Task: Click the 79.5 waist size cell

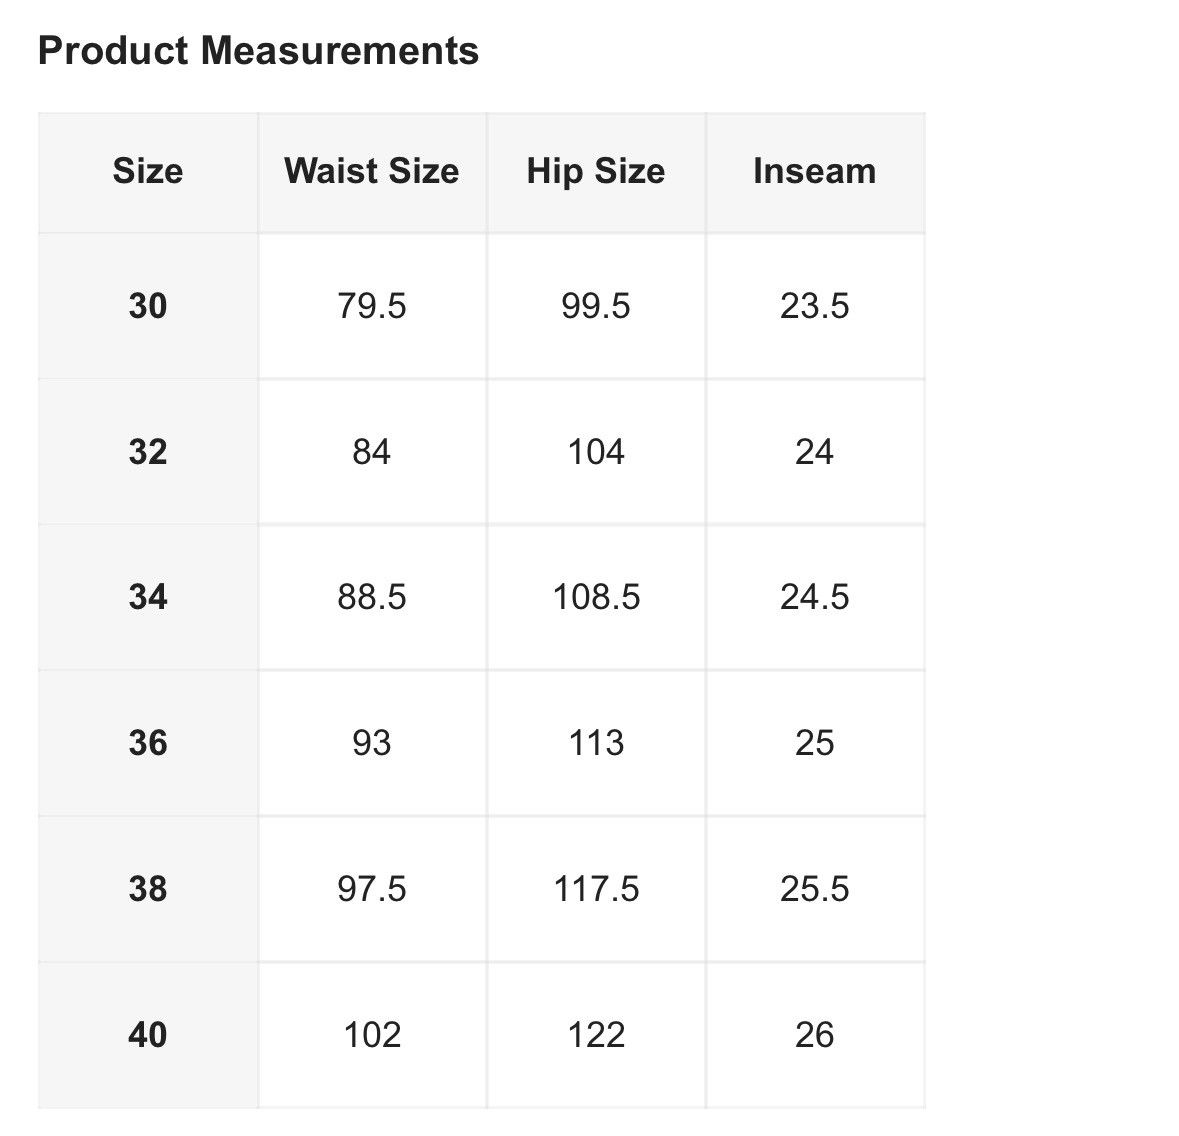Action: coord(372,306)
